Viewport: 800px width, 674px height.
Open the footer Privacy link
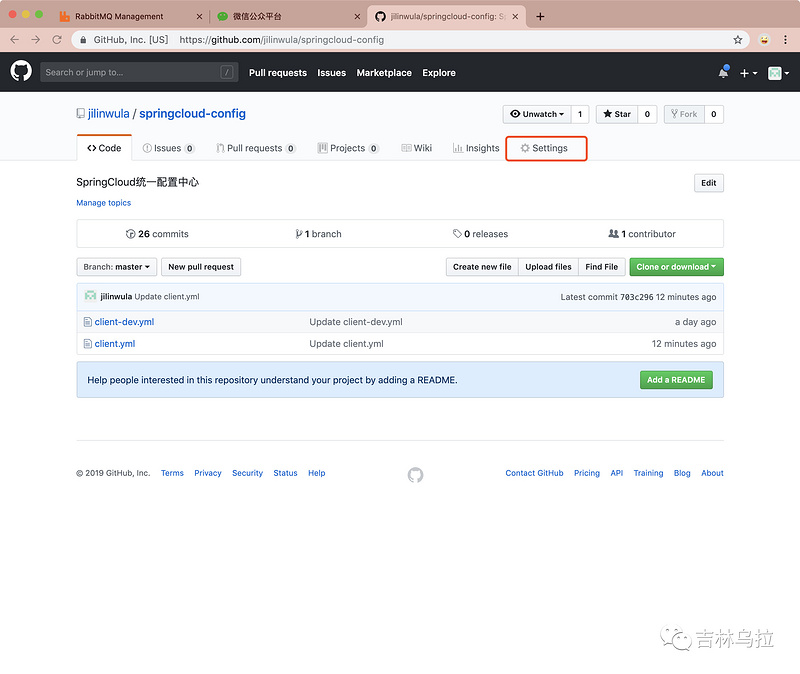pyautogui.click(x=208, y=473)
